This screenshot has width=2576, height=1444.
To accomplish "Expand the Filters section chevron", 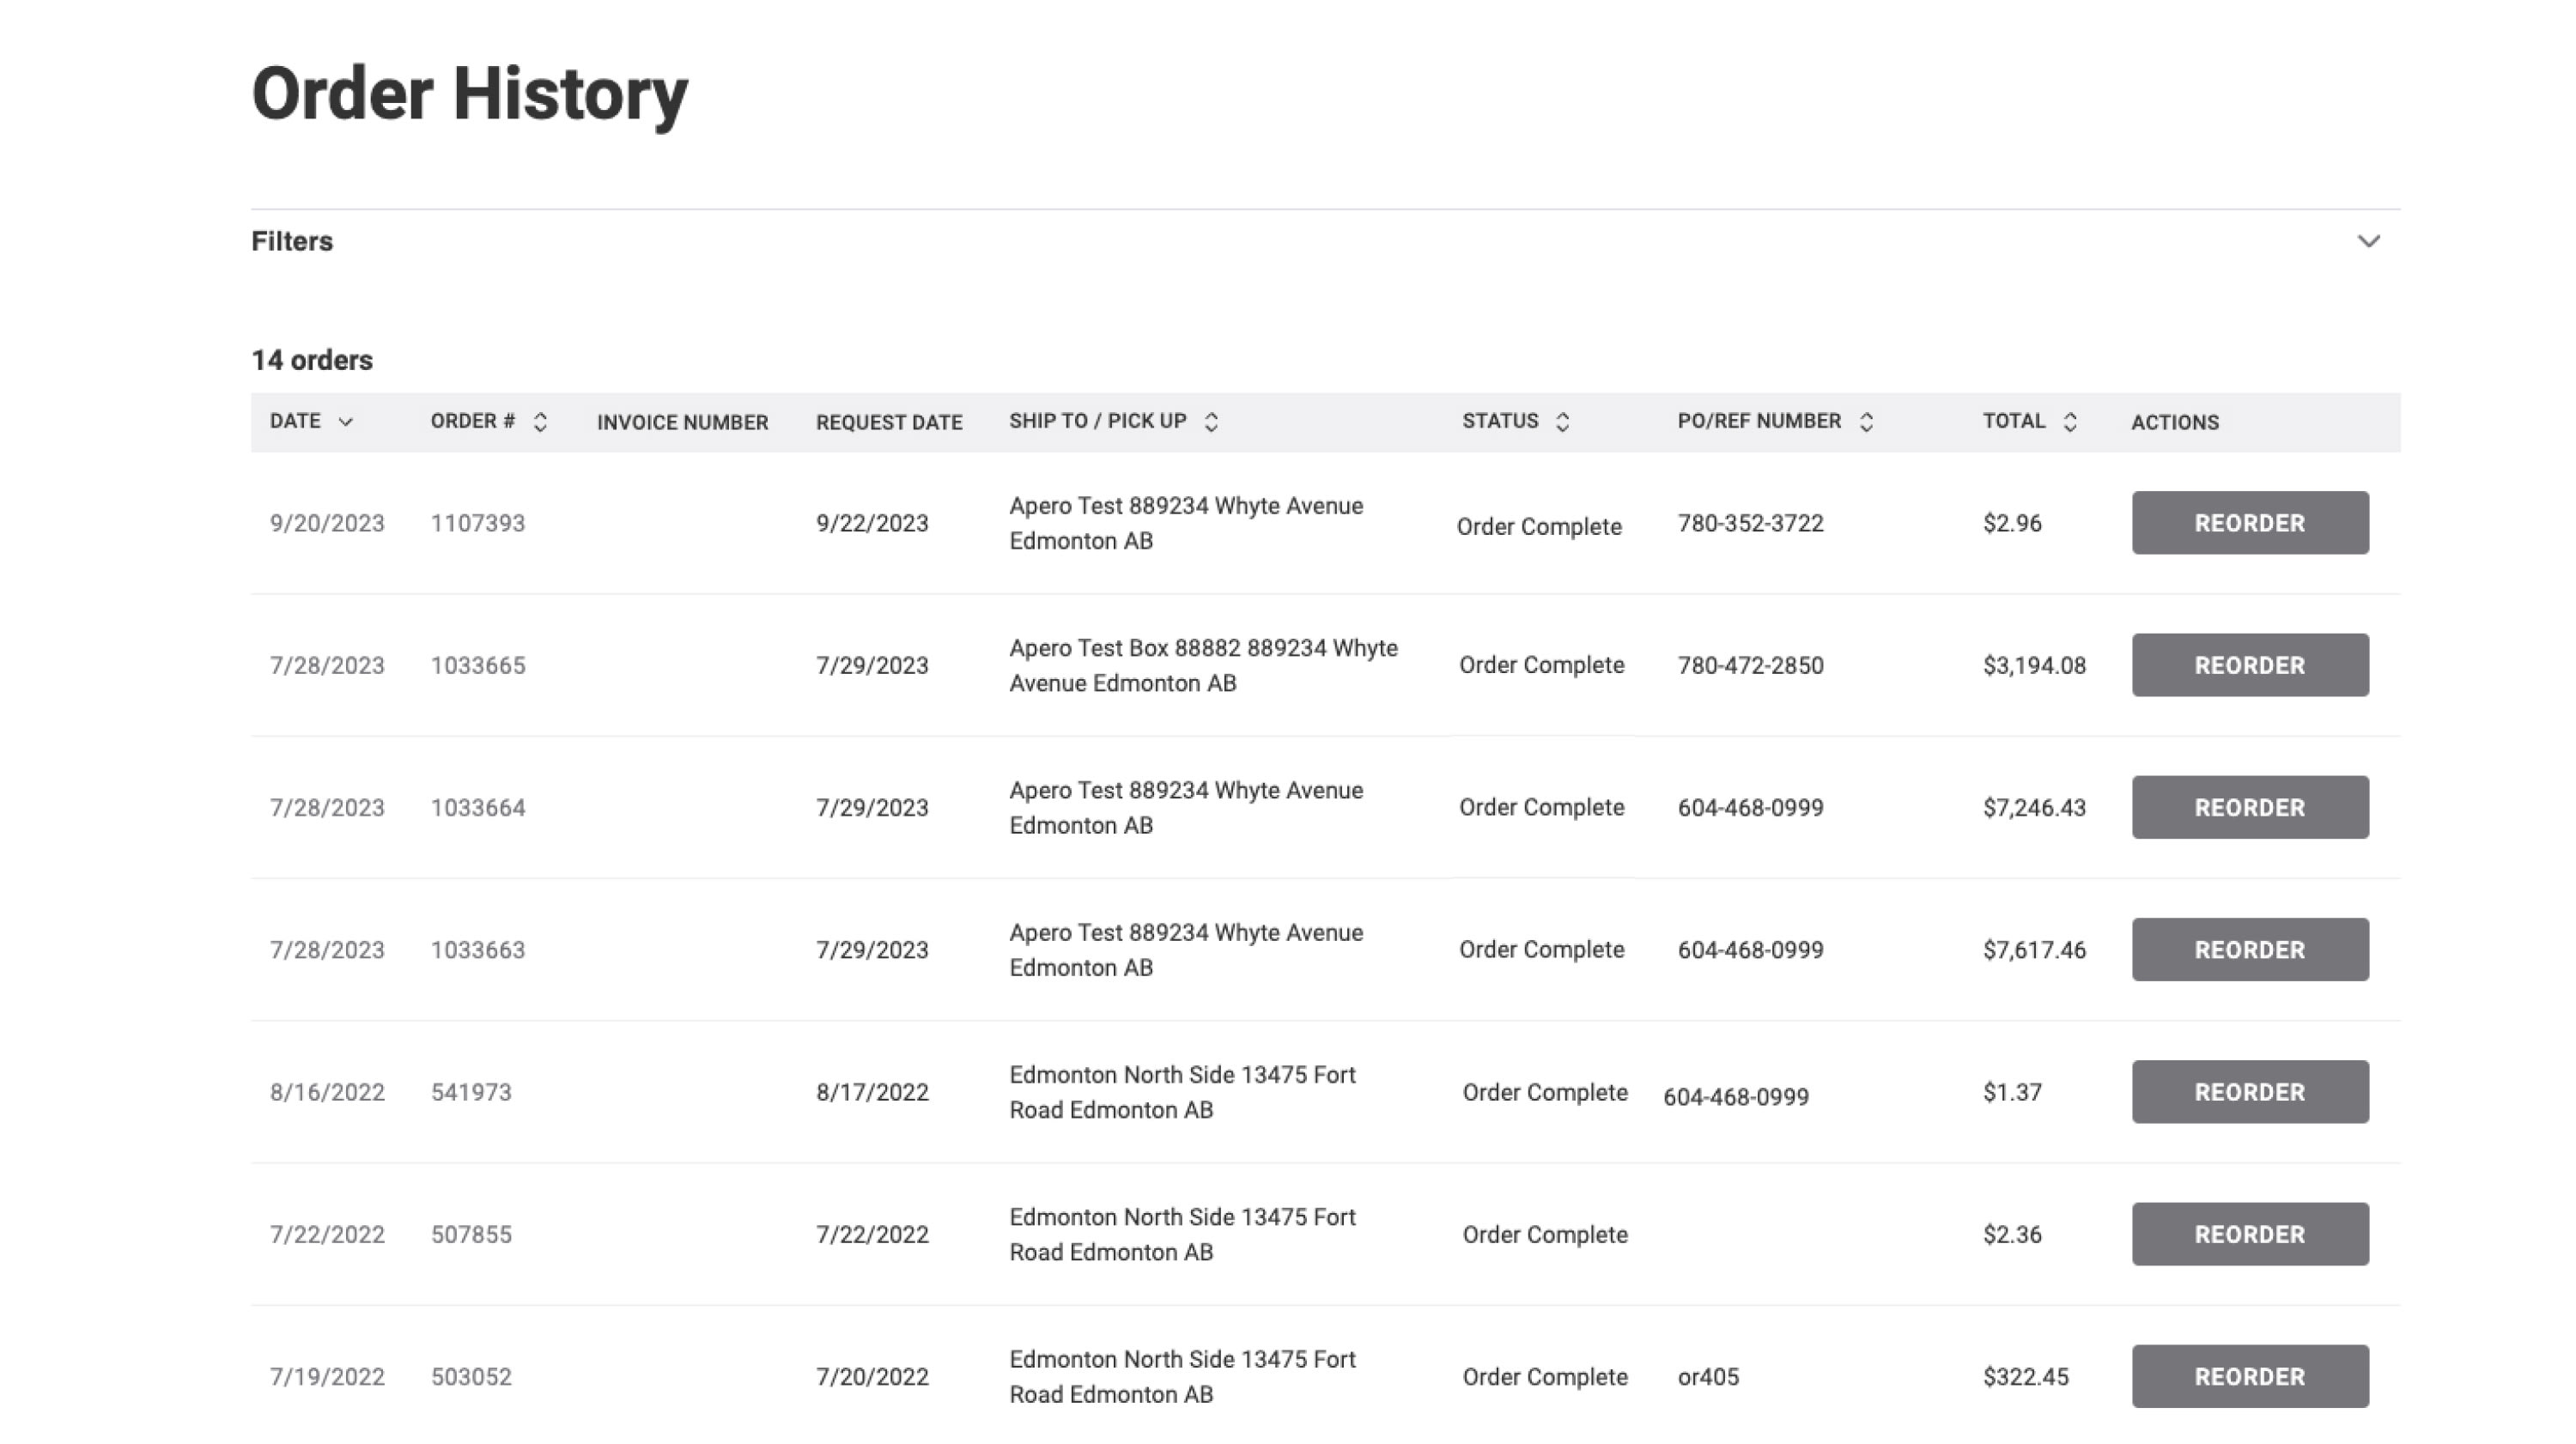I will coord(2367,241).
